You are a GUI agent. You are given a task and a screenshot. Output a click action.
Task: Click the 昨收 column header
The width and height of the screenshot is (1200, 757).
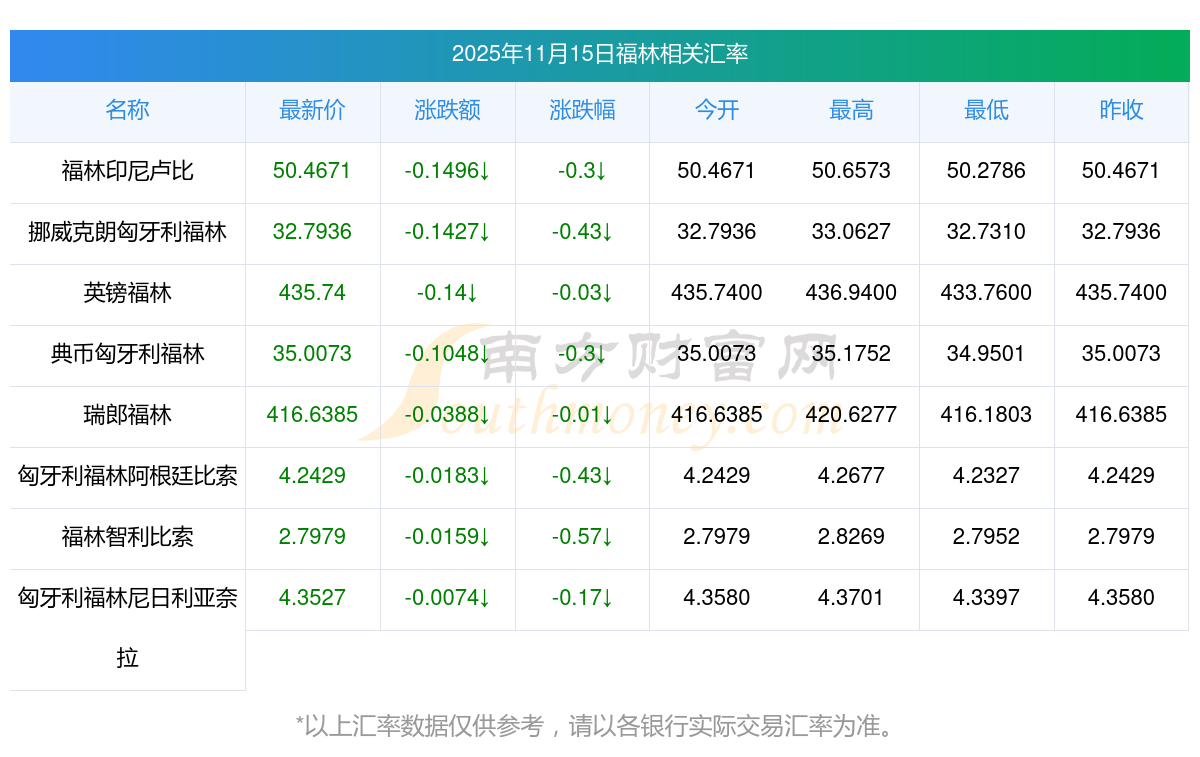[1121, 111]
